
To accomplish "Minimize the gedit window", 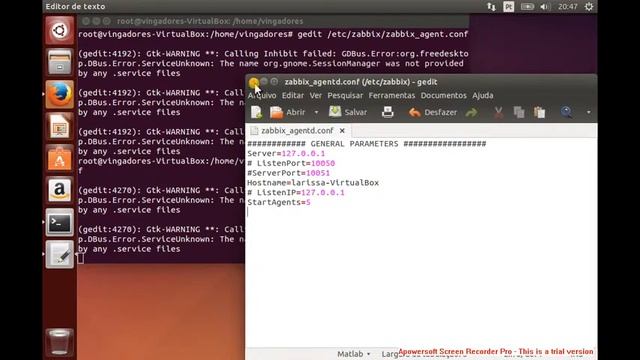I will coord(264,82).
